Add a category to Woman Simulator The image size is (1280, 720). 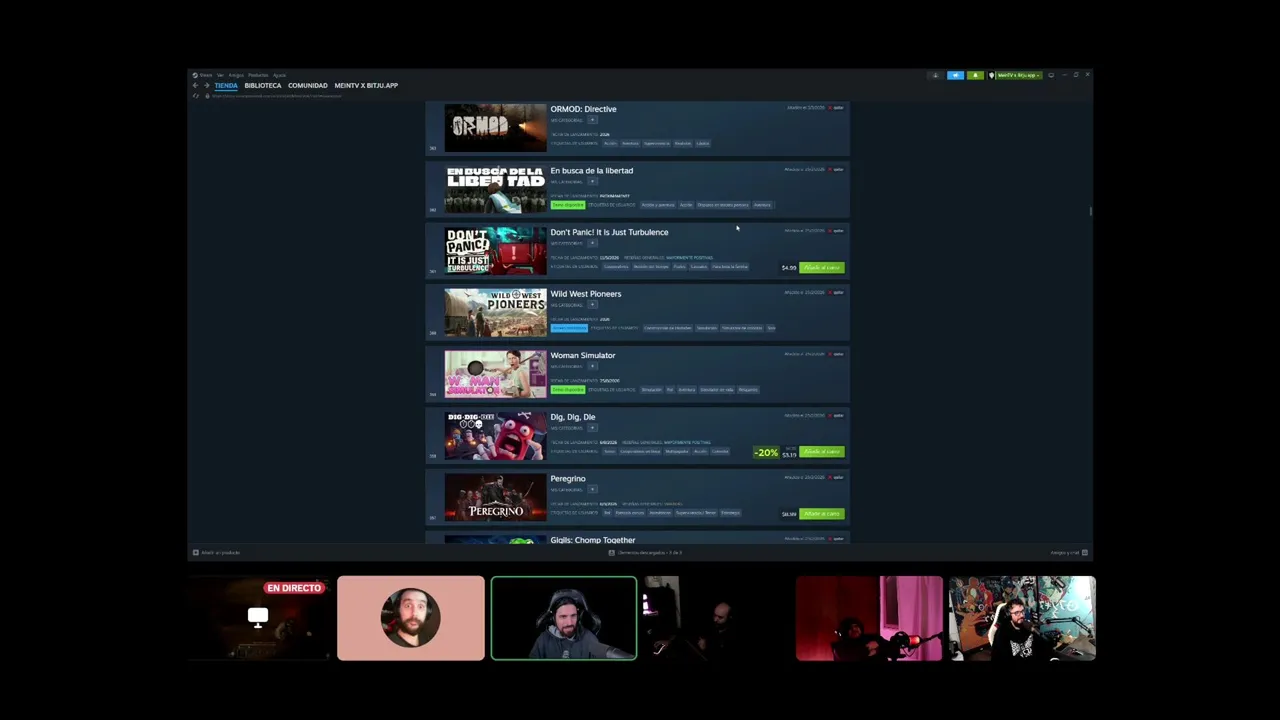(592, 366)
